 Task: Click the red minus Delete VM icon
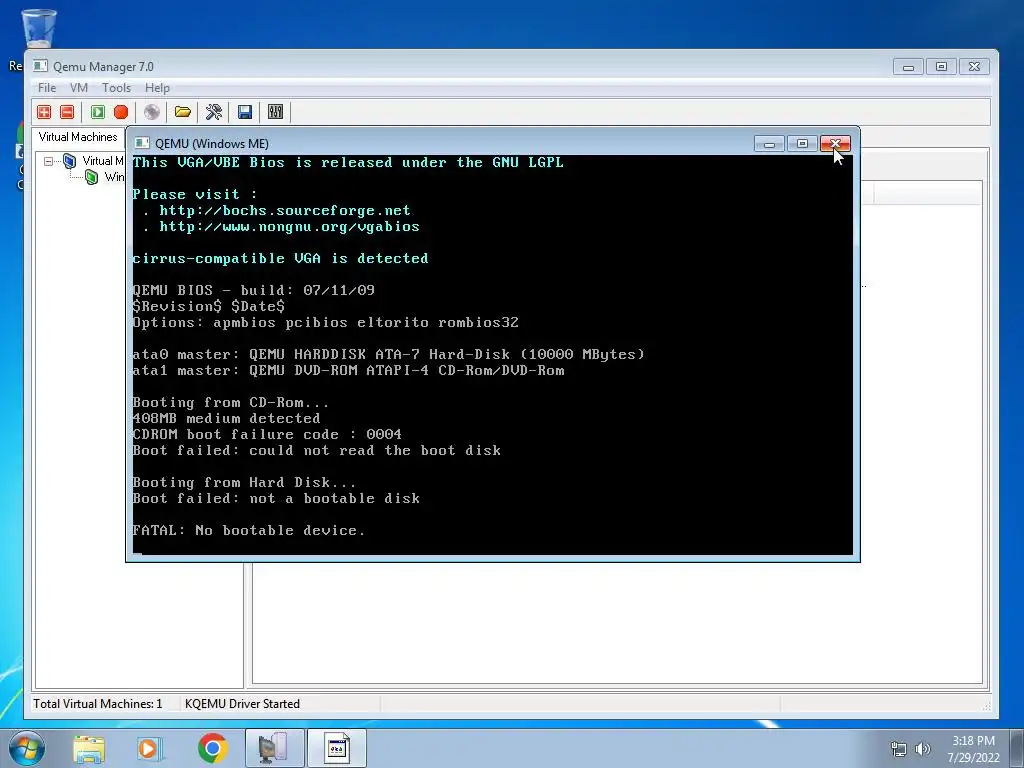coord(67,112)
